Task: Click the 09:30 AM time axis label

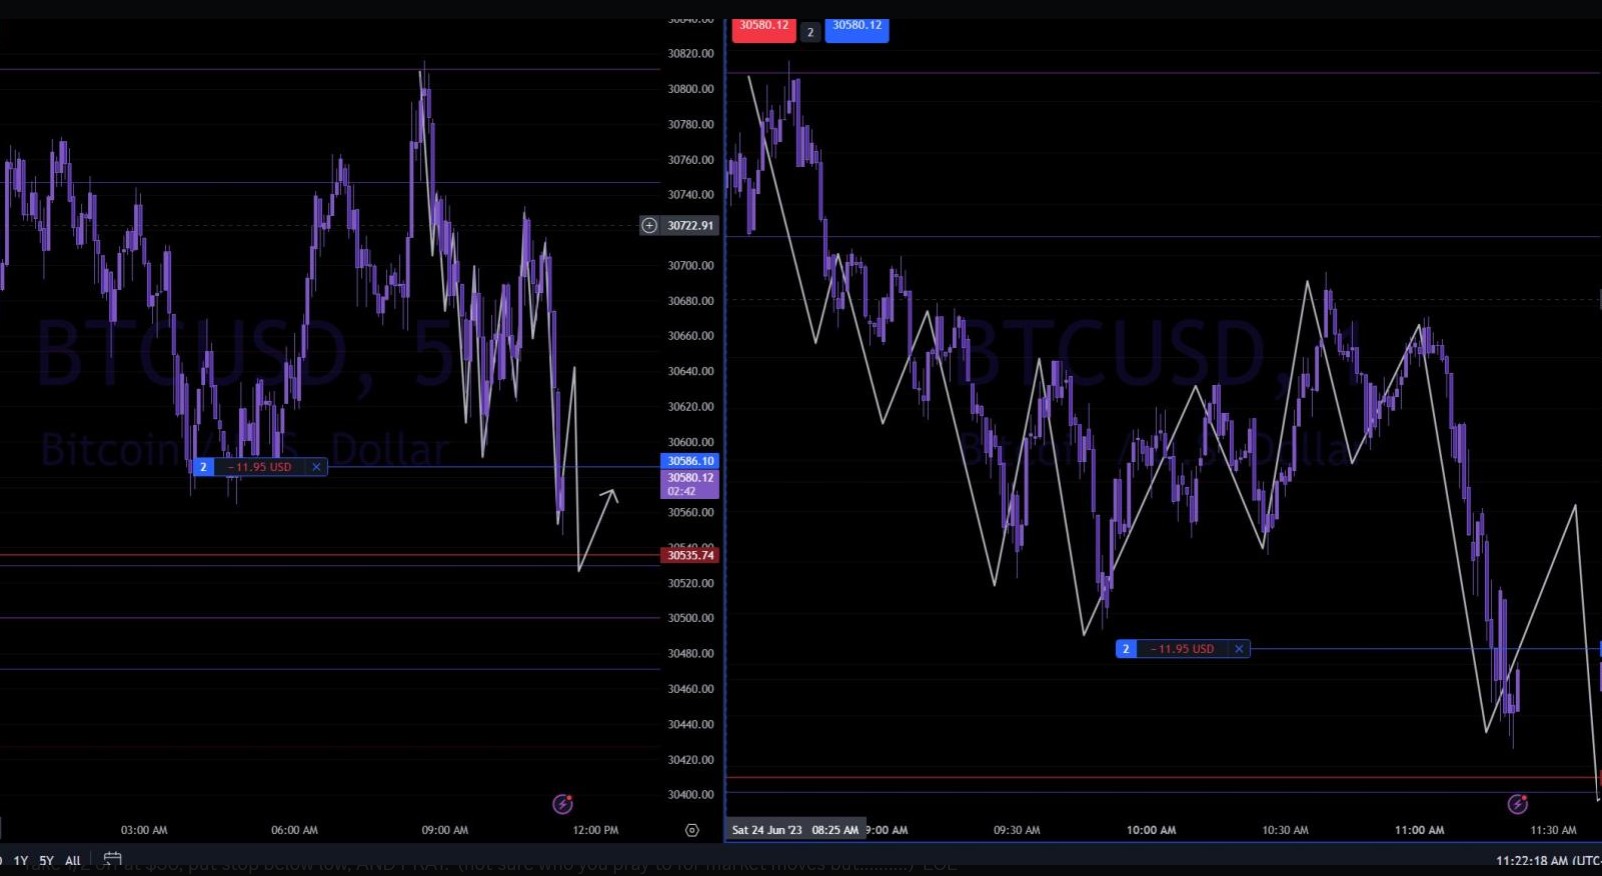Action: tap(1017, 830)
